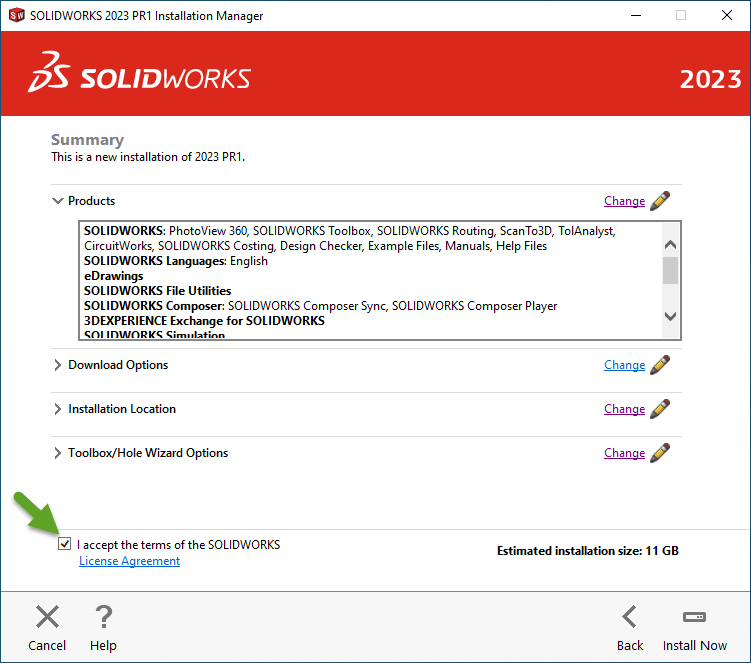Click the pencil icon beside Installation Location
This screenshot has height=663, width=751.
pyautogui.click(x=660, y=409)
